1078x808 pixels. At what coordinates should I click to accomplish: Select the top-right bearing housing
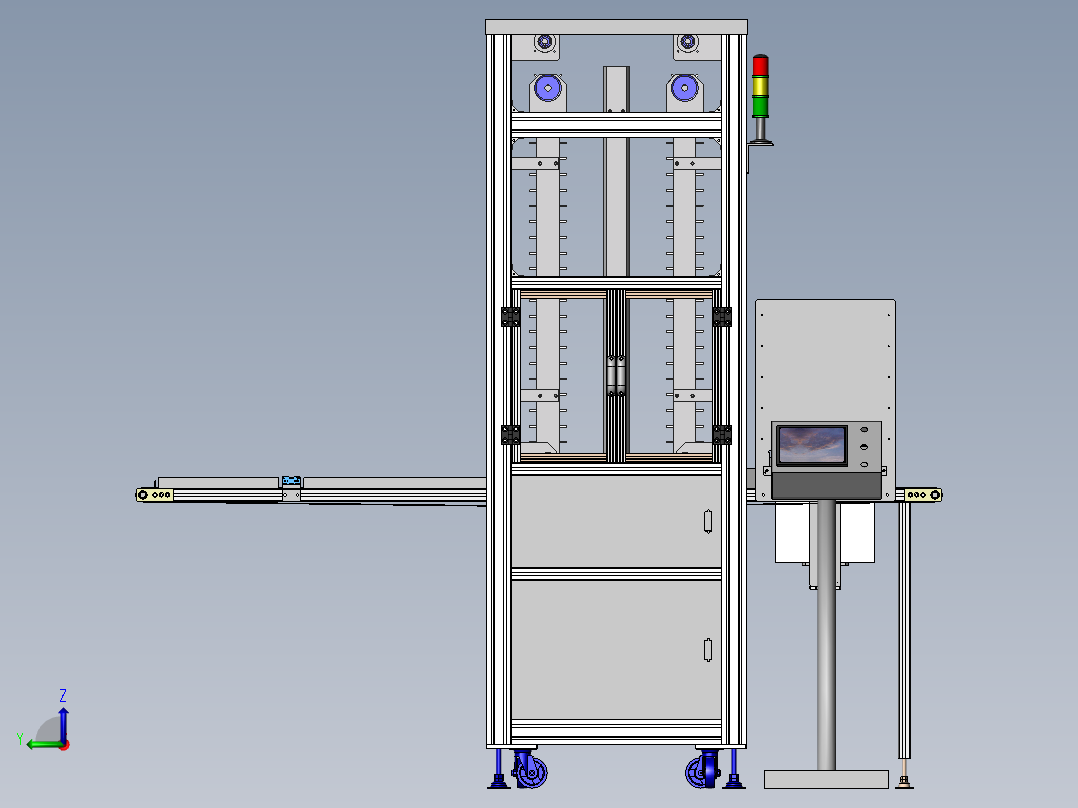click(687, 43)
